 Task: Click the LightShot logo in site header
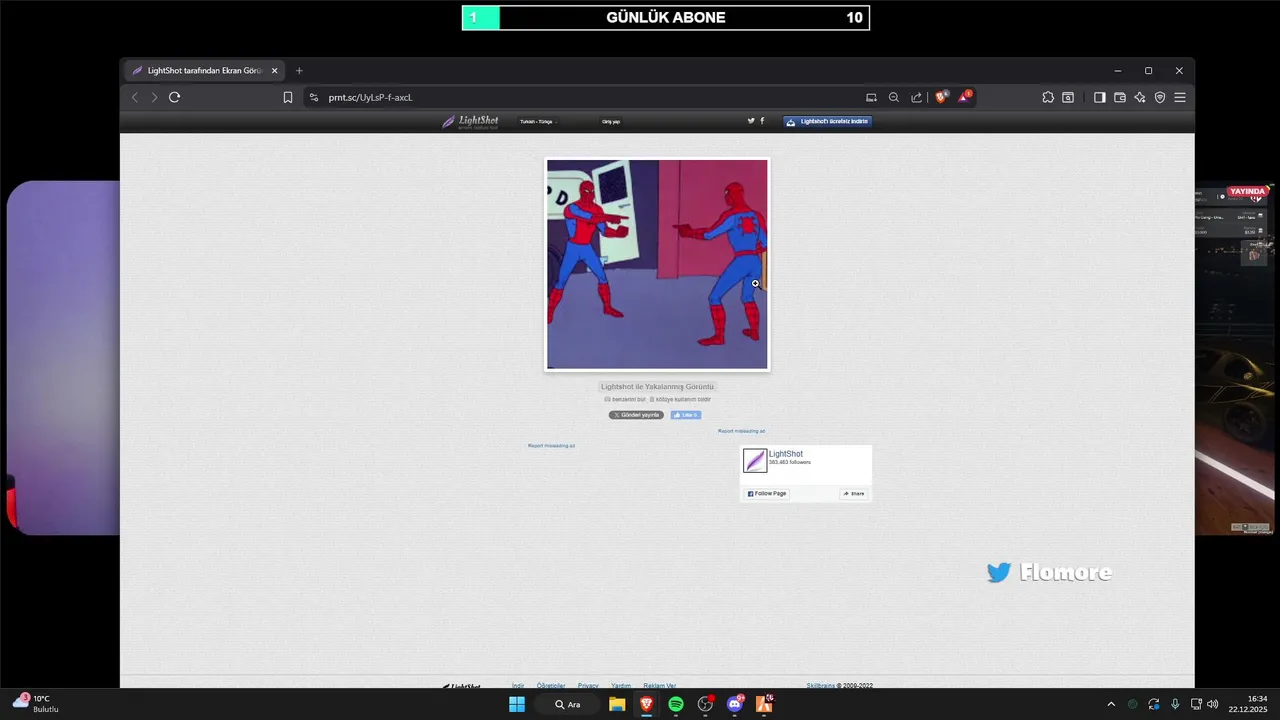click(470, 121)
